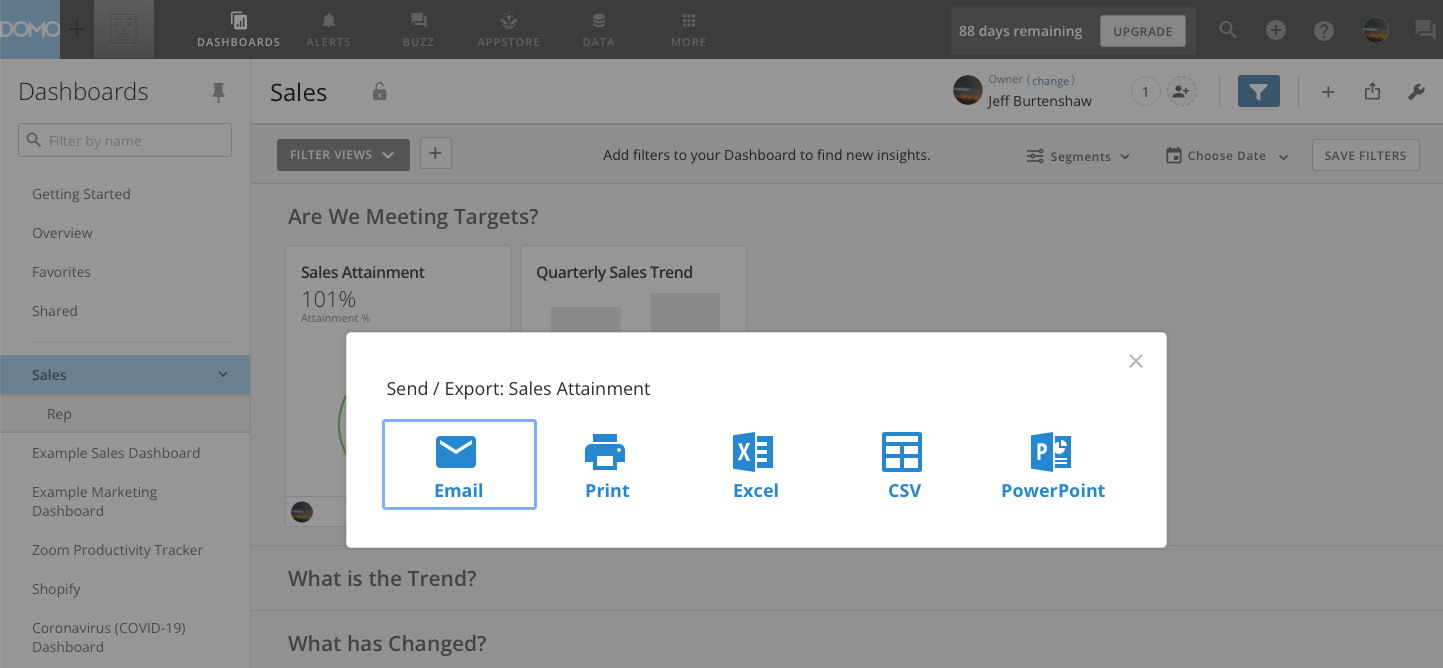Export card as CSV
Image resolution: width=1443 pixels, height=668 pixels.
point(903,465)
